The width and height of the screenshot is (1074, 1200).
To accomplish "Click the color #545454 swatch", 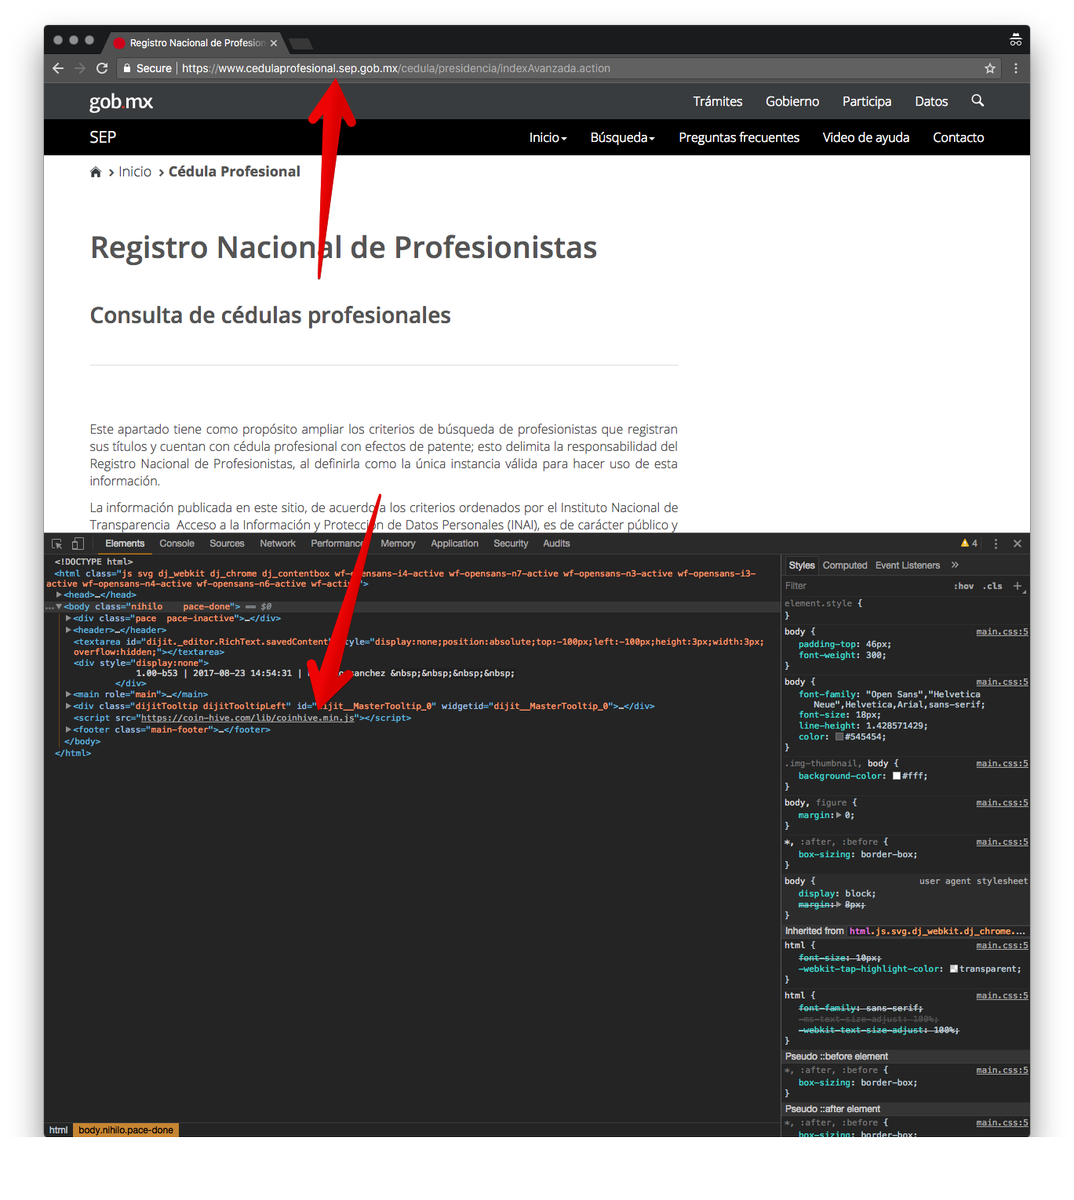I will (840, 737).
